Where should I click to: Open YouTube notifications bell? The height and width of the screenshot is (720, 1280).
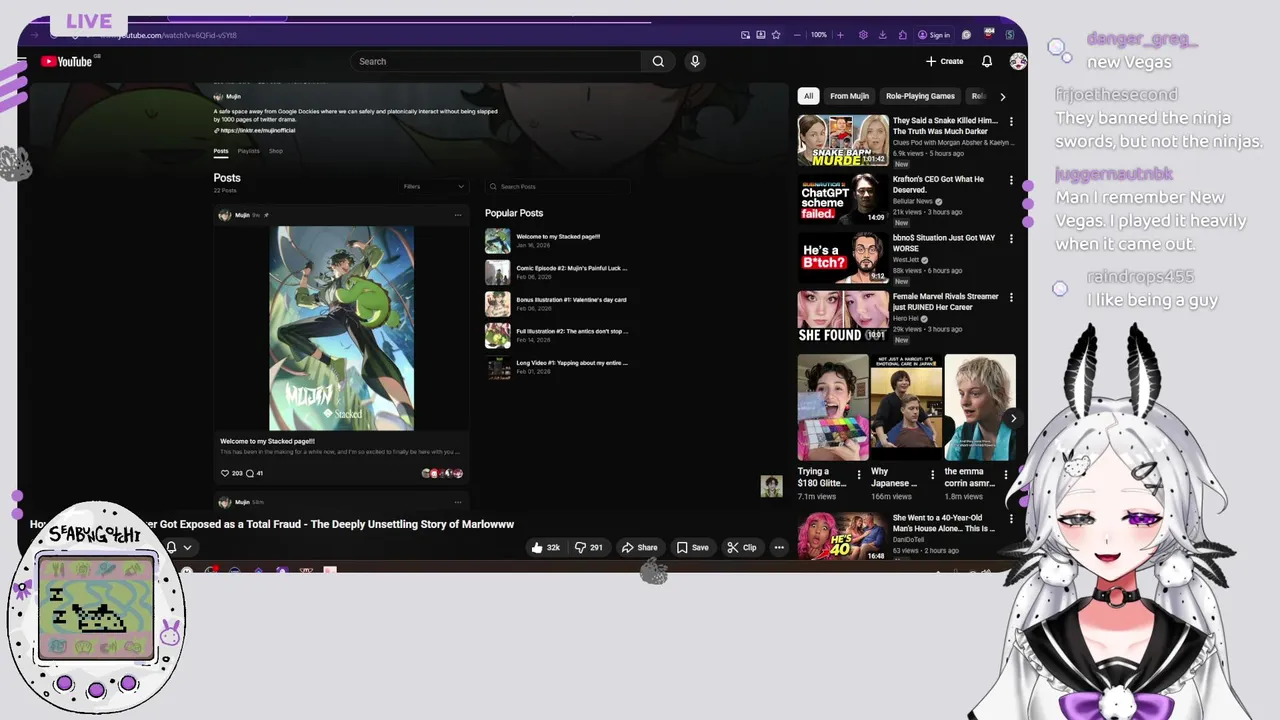click(x=987, y=61)
